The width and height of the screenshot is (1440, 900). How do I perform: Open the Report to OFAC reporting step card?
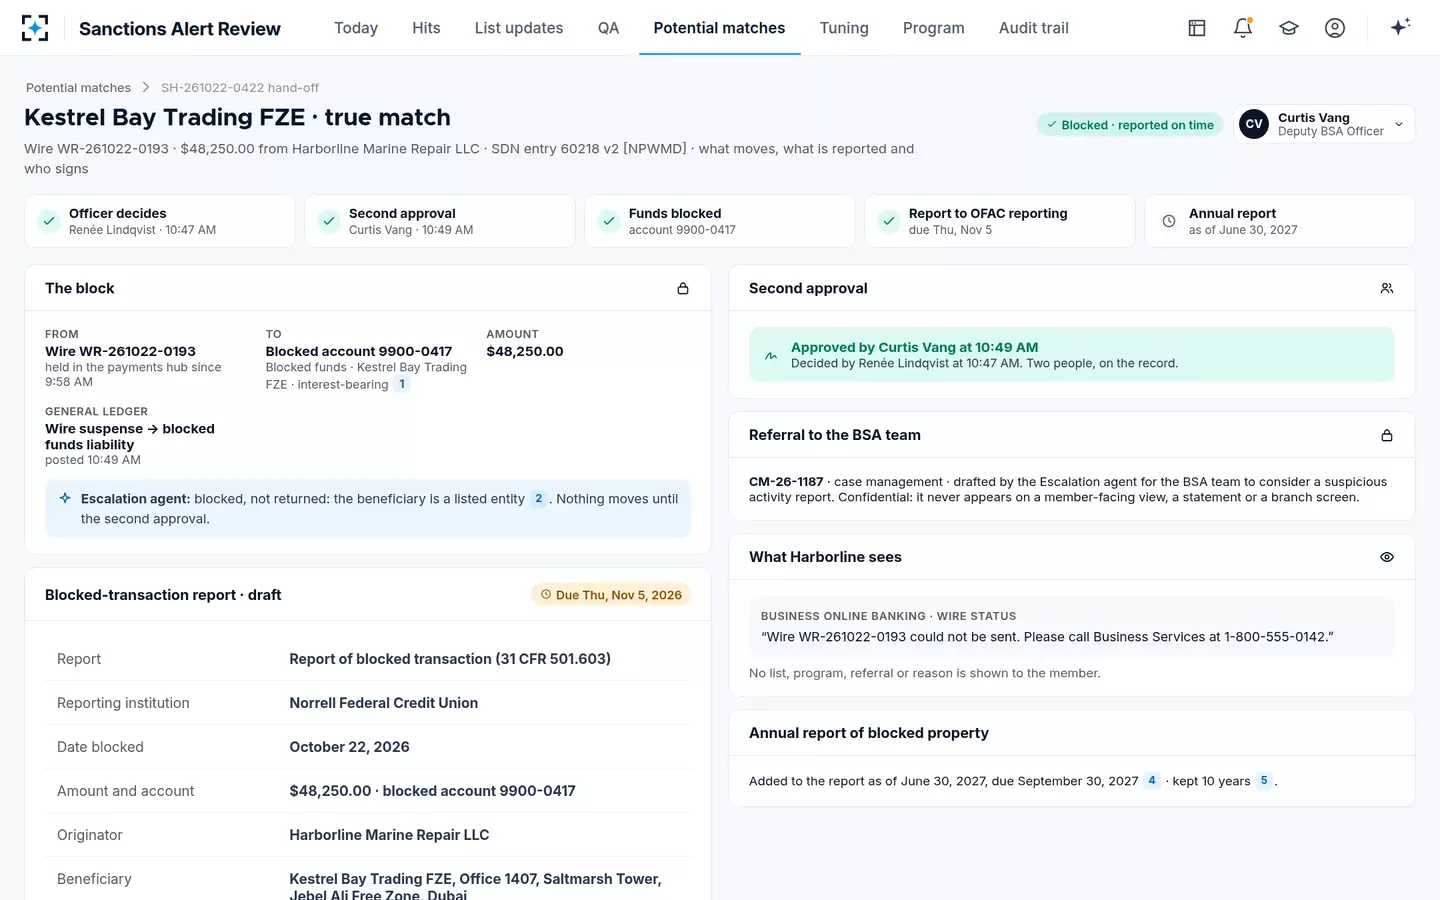[1000, 221]
